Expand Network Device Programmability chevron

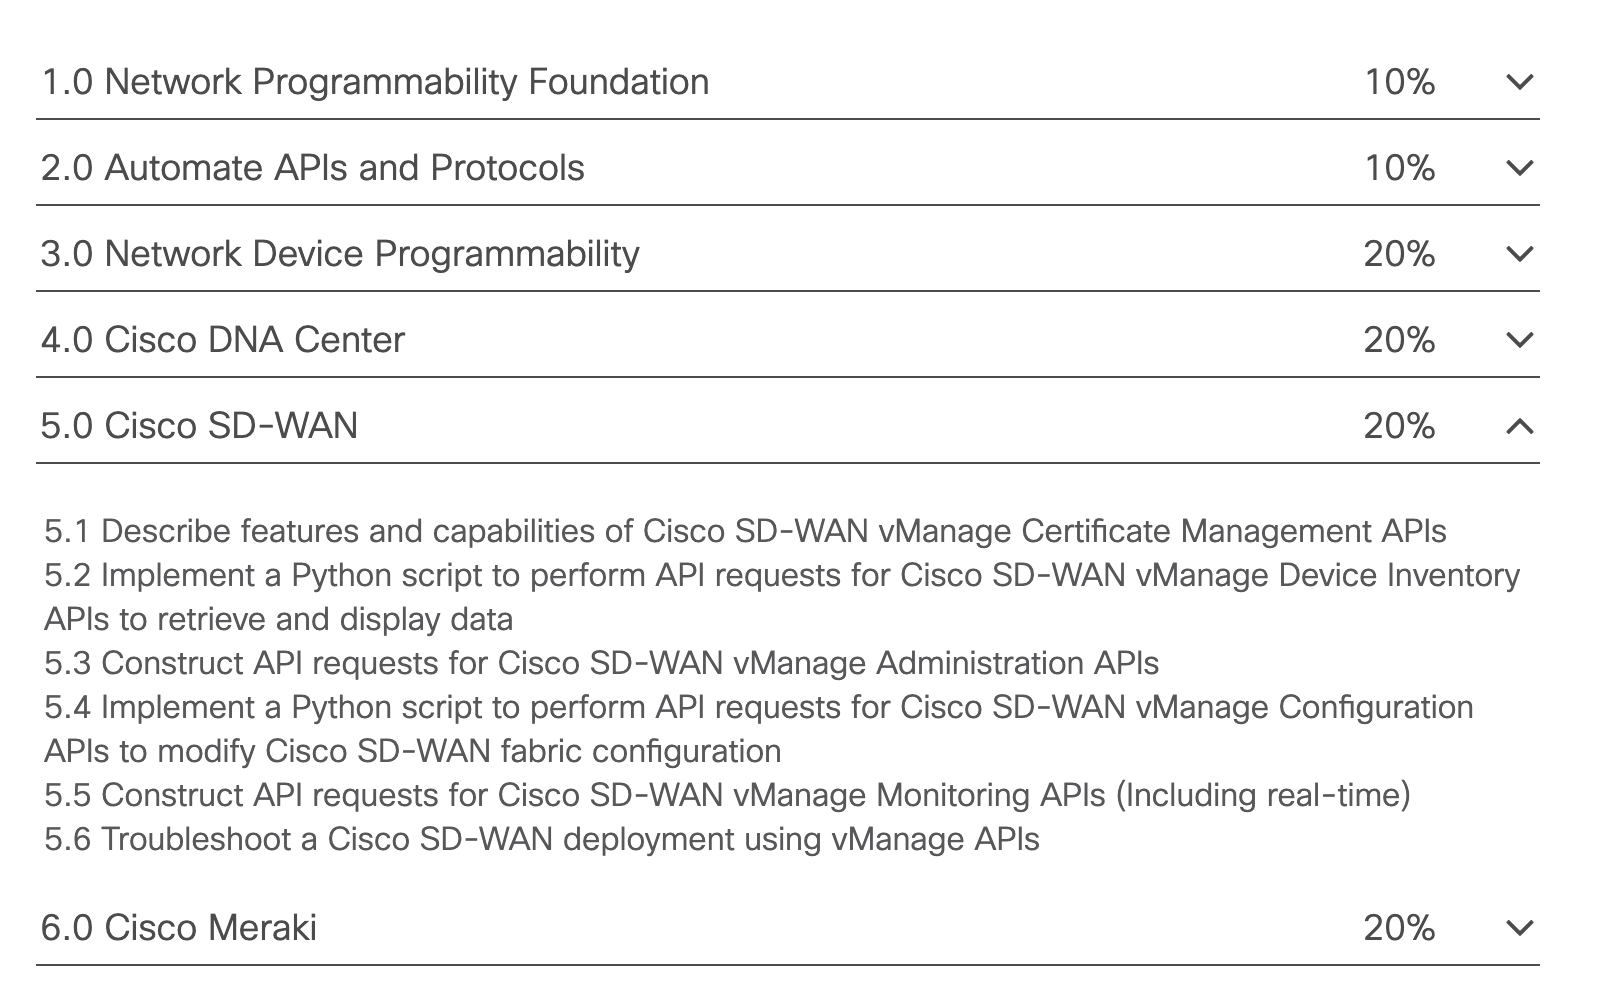[x=1519, y=254]
